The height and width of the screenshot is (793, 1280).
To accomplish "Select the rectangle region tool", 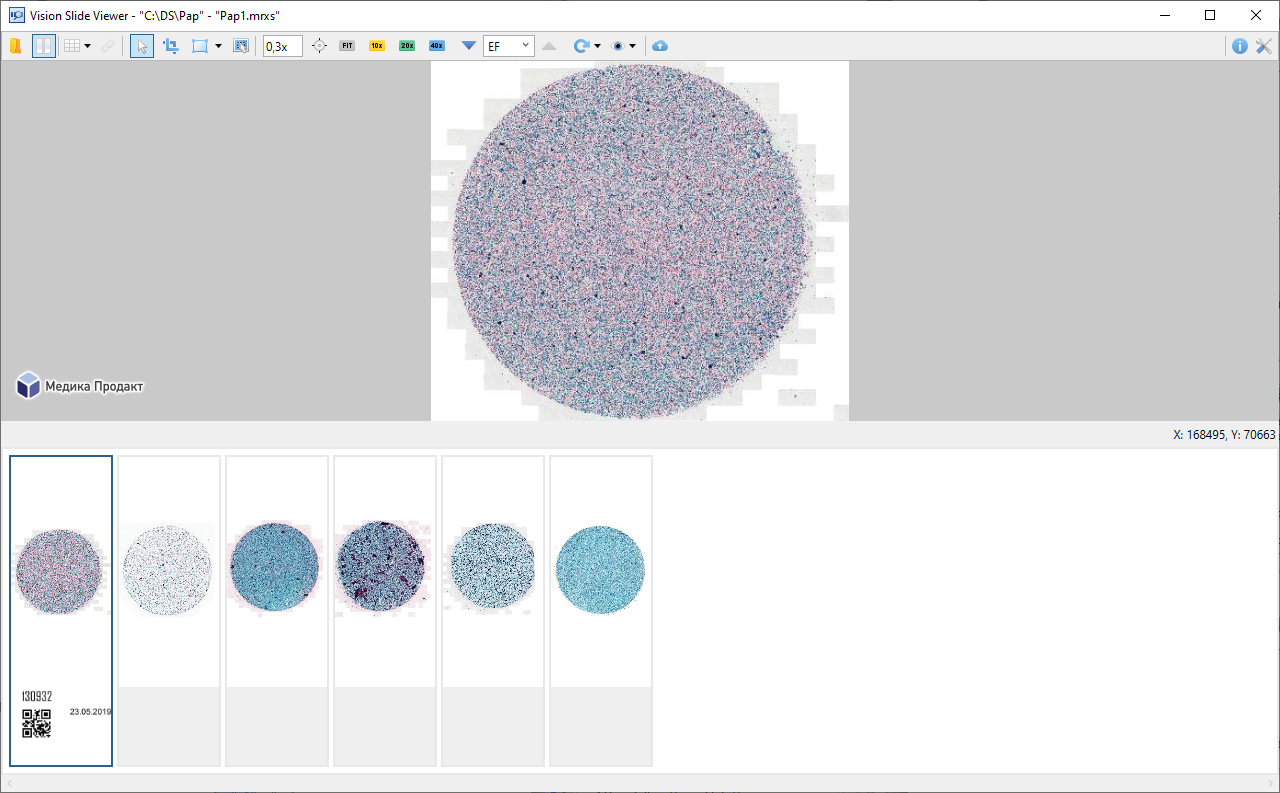I will pyautogui.click(x=200, y=46).
